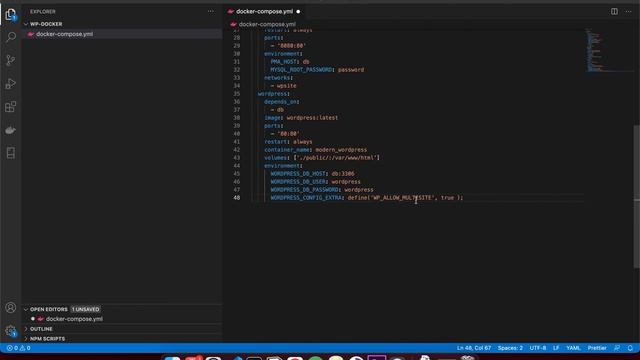Image resolution: width=640 pixels, height=360 pixels.
Task: Open the Explorer view in activity bar
Action: pos(11,15)
